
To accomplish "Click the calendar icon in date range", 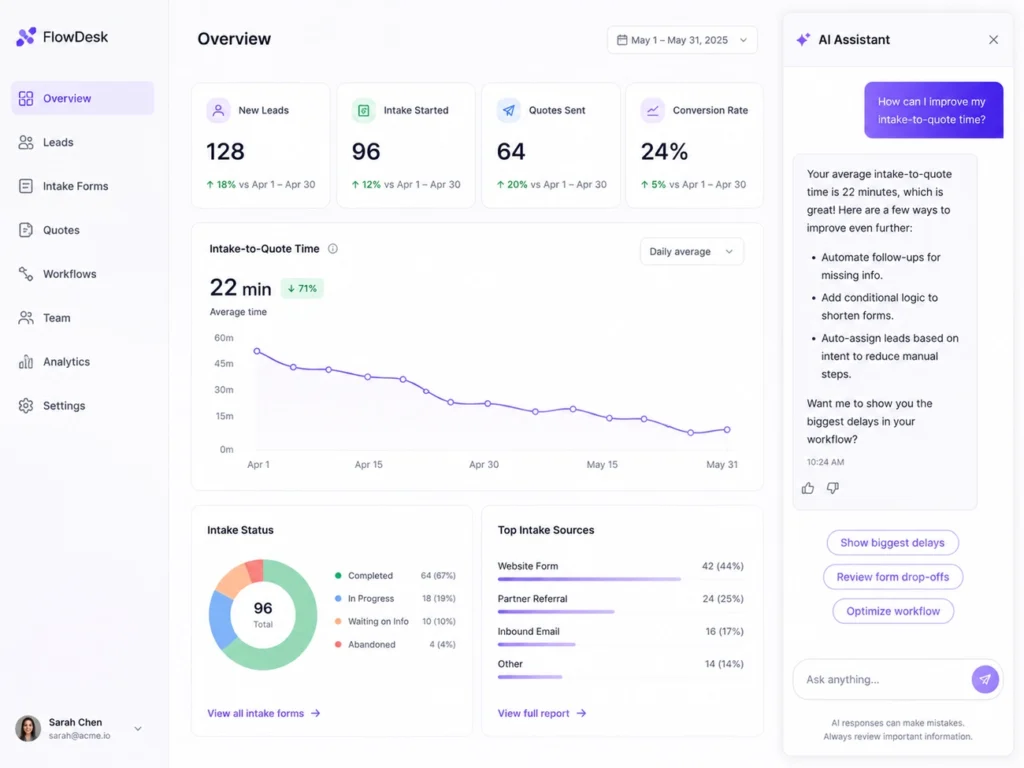I will [622, 40].
